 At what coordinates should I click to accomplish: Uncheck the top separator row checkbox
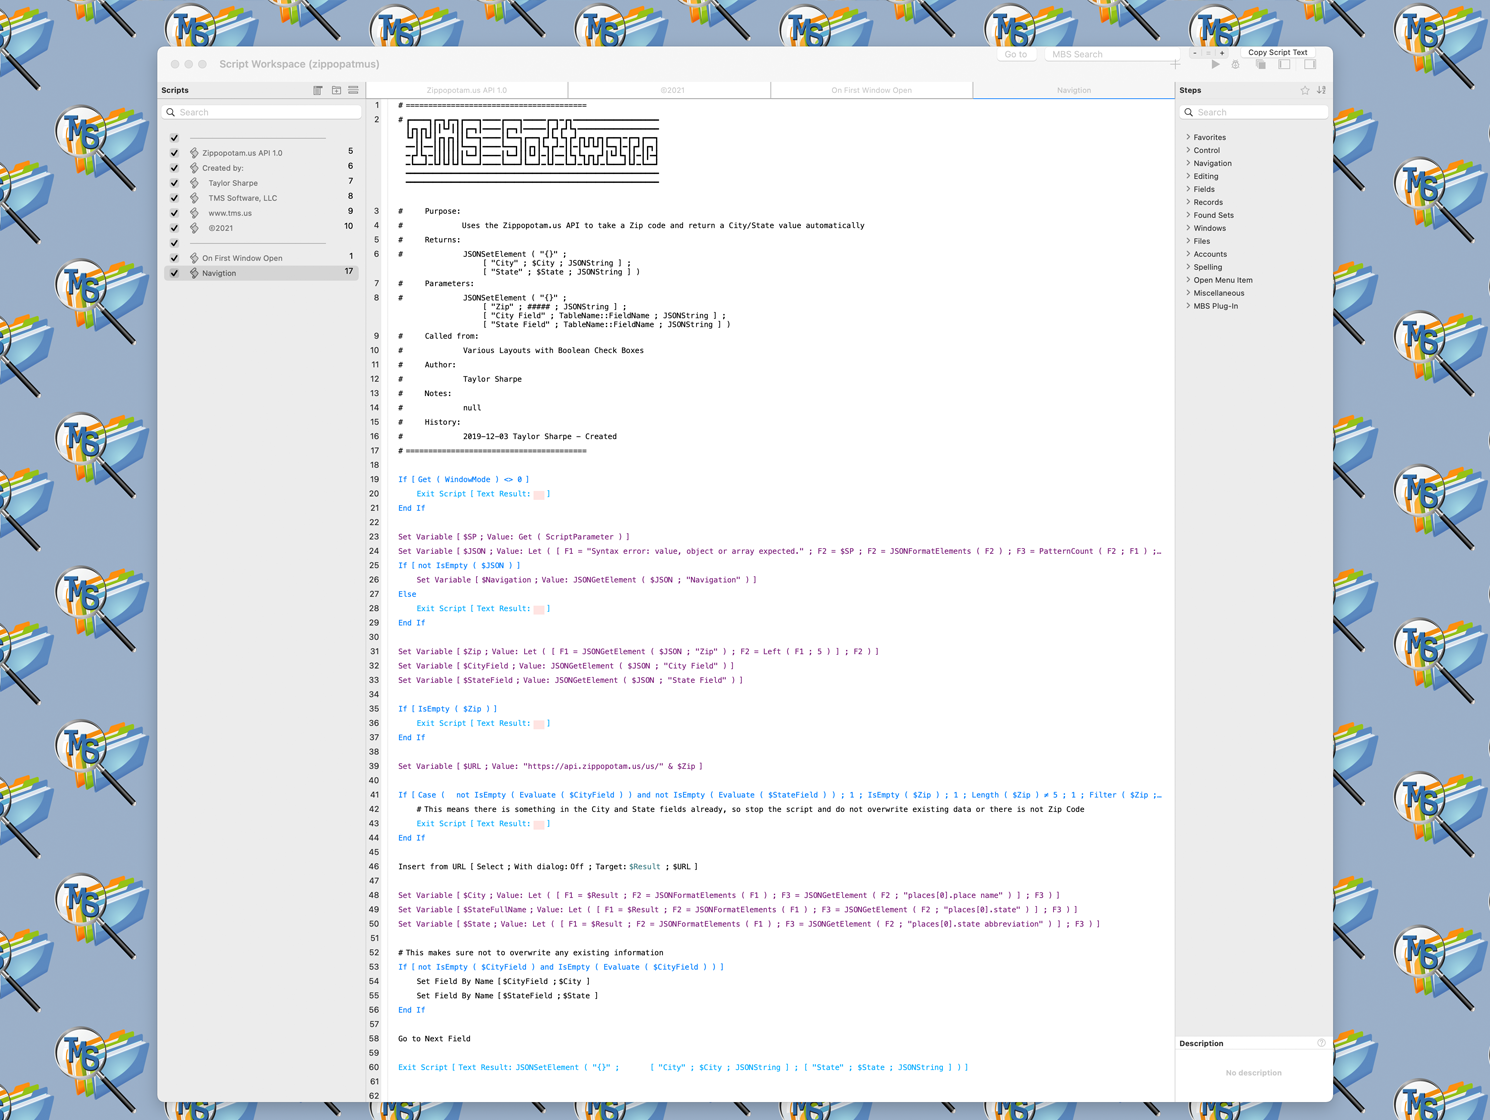[174, 138]
